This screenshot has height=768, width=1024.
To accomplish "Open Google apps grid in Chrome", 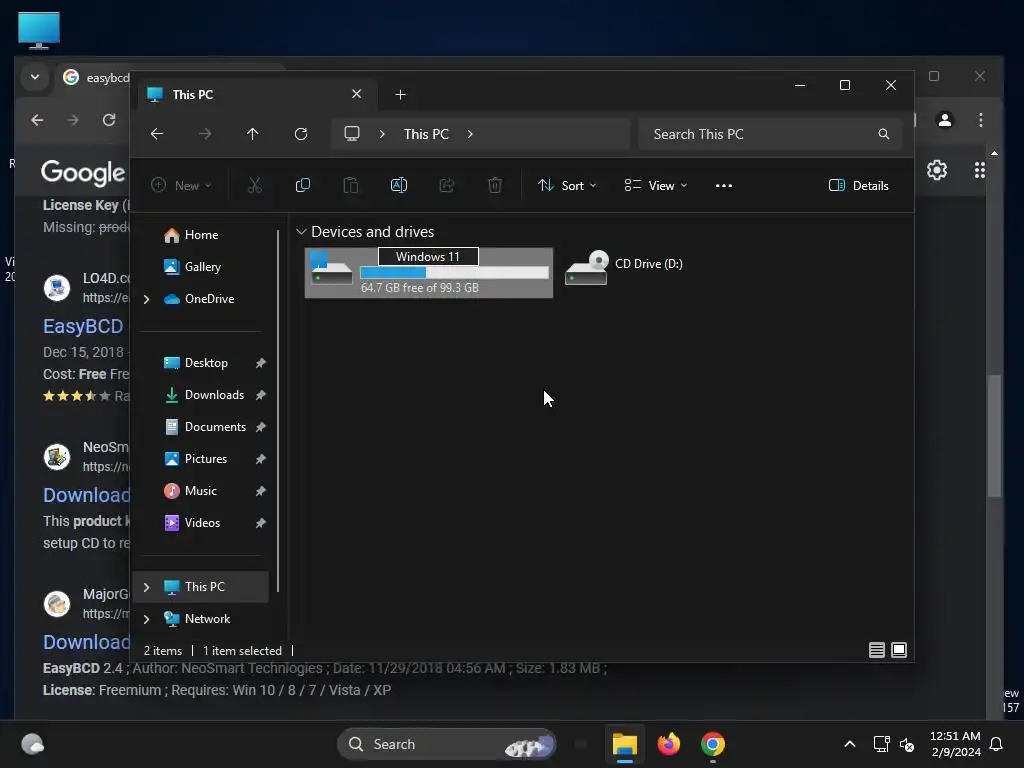I will 980,170.
